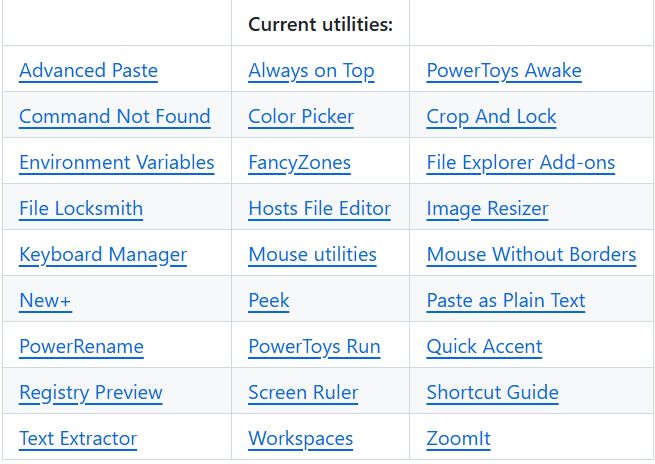Go to File Locksmith page
Image resolution: width=655 pixels, height=464 pixels.
(x=81, y=209)
